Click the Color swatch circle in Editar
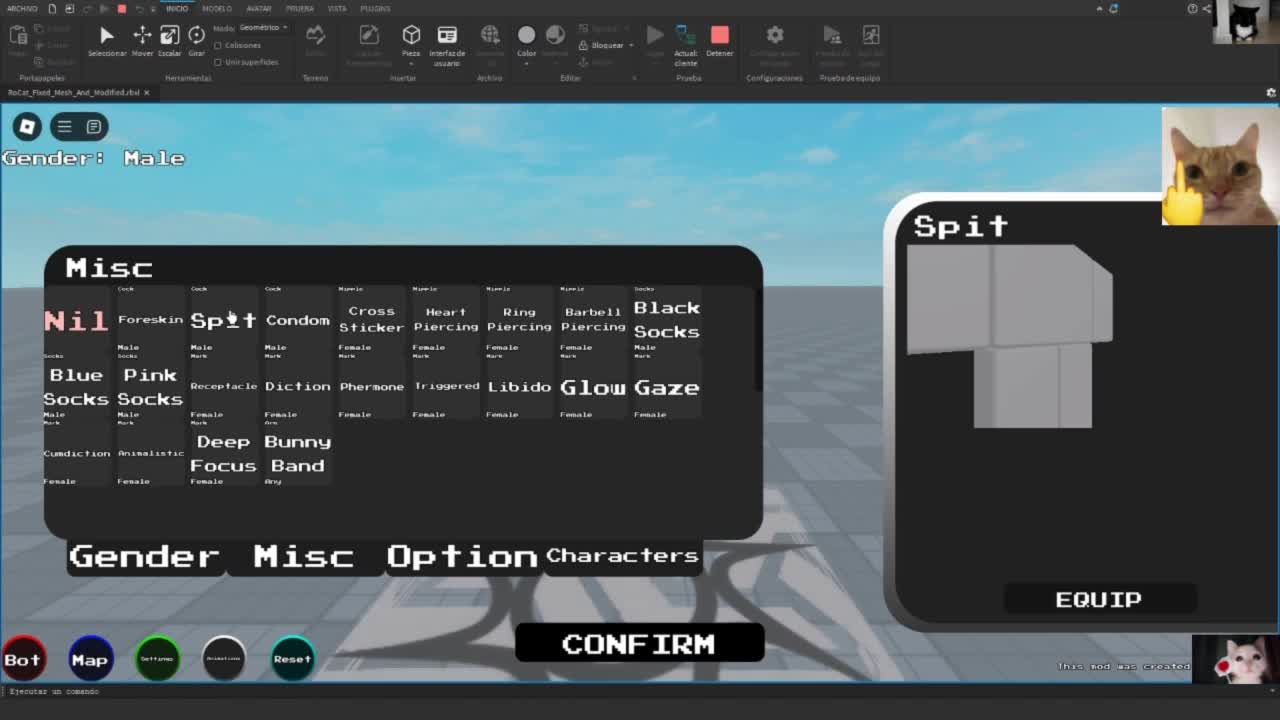The width and height of the screenshot is (1280, 720). pos(526,36)
